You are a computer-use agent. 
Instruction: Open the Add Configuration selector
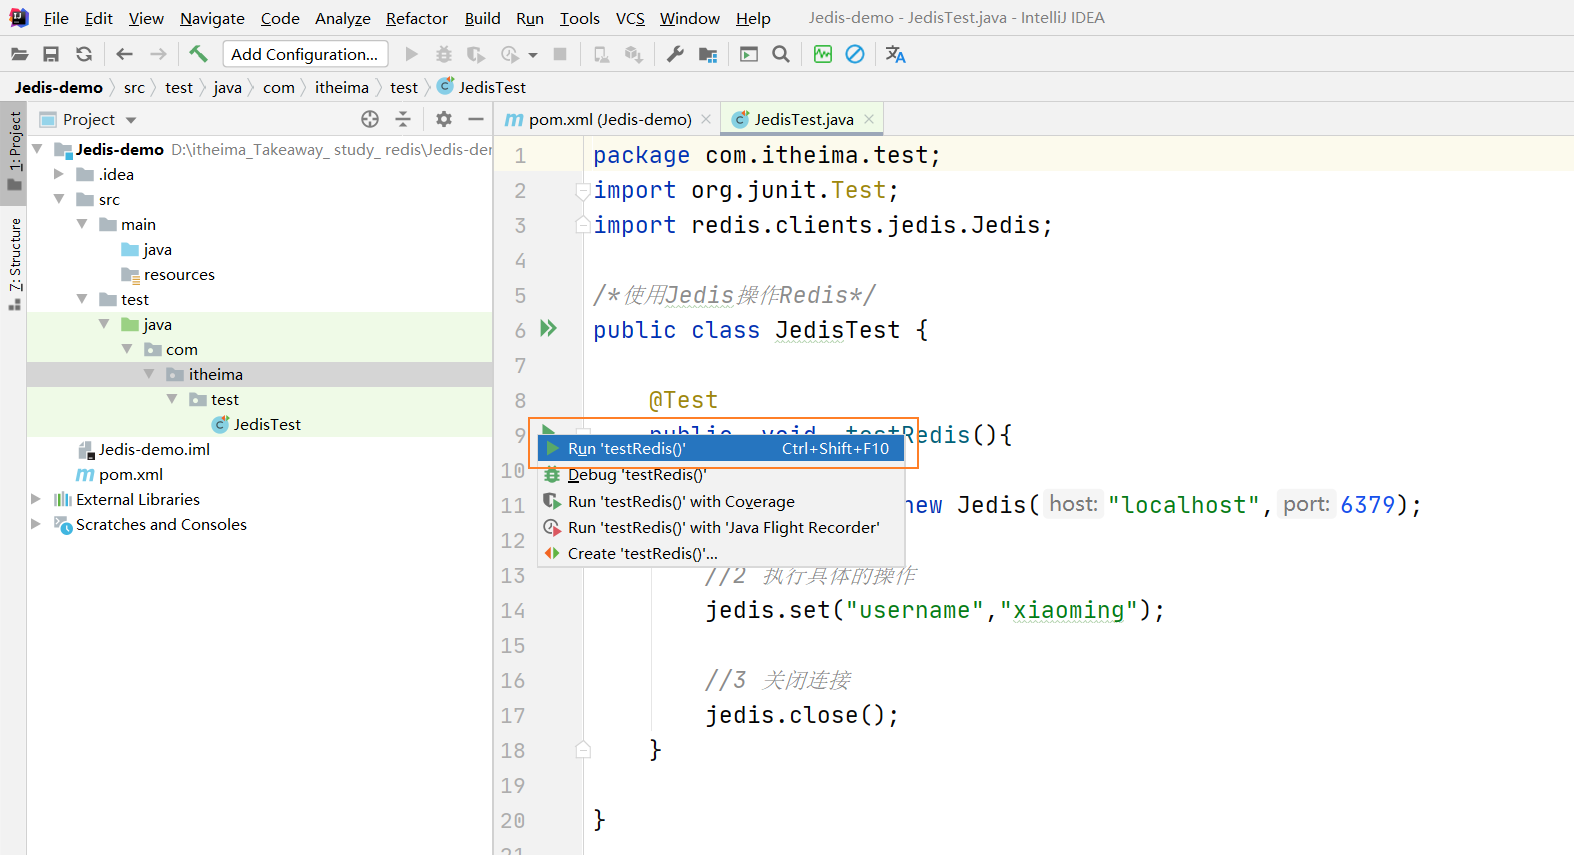[305, 54]
